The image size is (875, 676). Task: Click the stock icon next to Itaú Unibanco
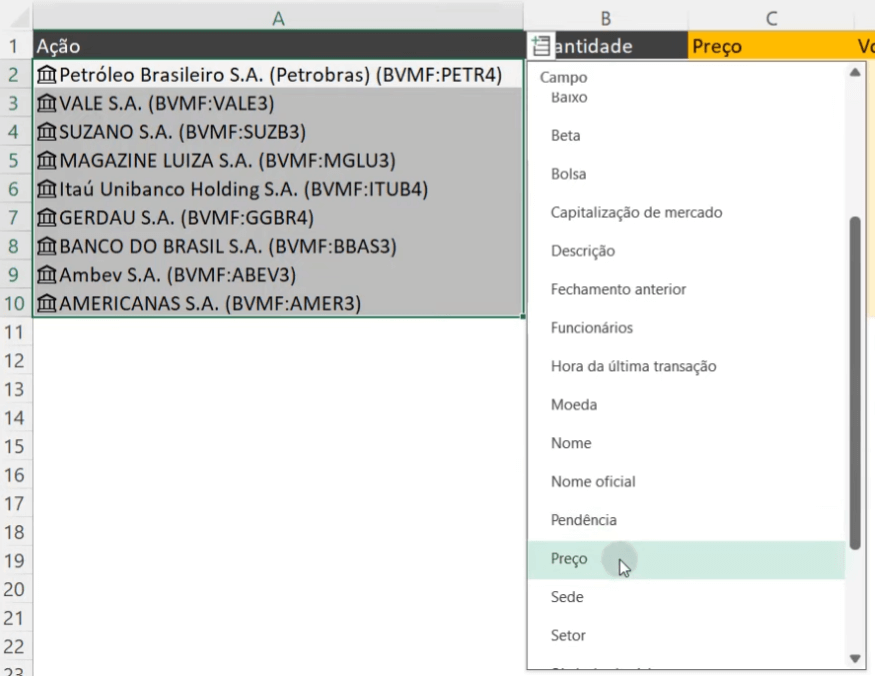[47, 189]
